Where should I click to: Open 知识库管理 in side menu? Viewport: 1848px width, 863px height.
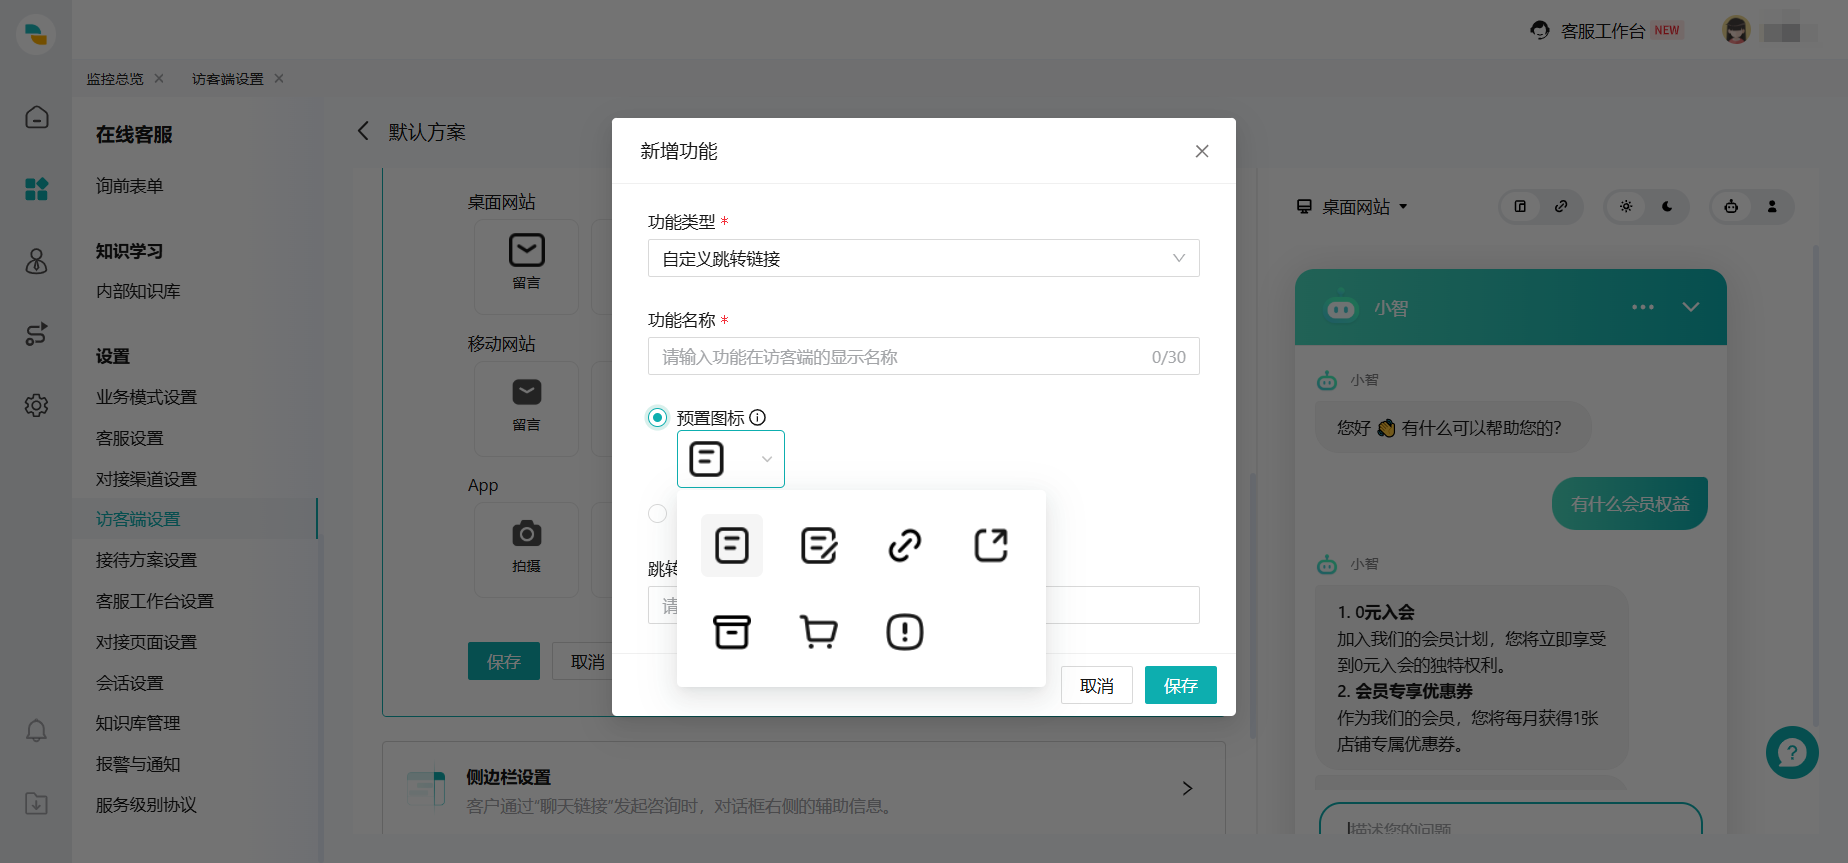click(138, 723)
